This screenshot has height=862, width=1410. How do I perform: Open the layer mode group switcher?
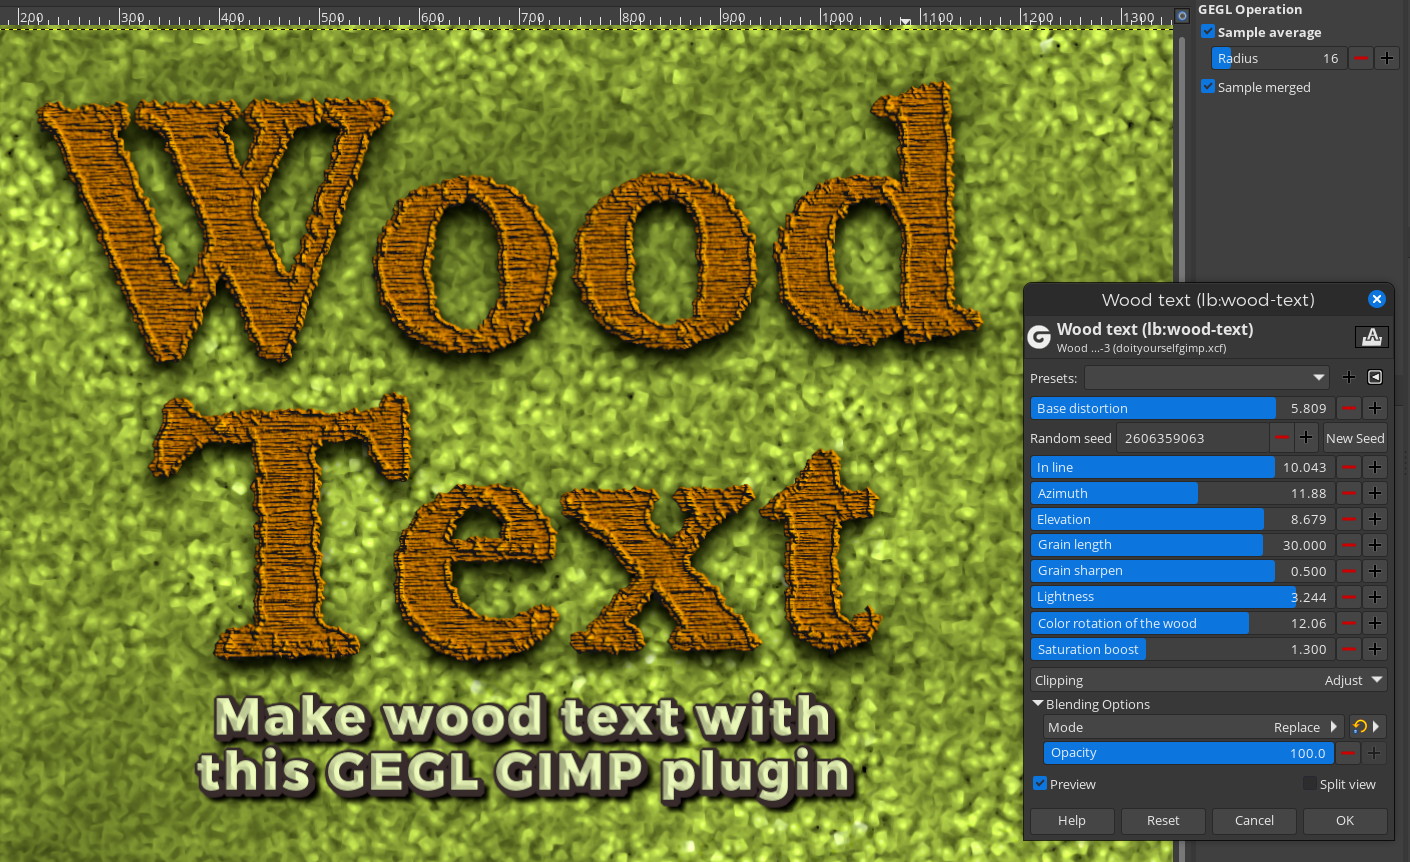click(x=1366, y=727)
